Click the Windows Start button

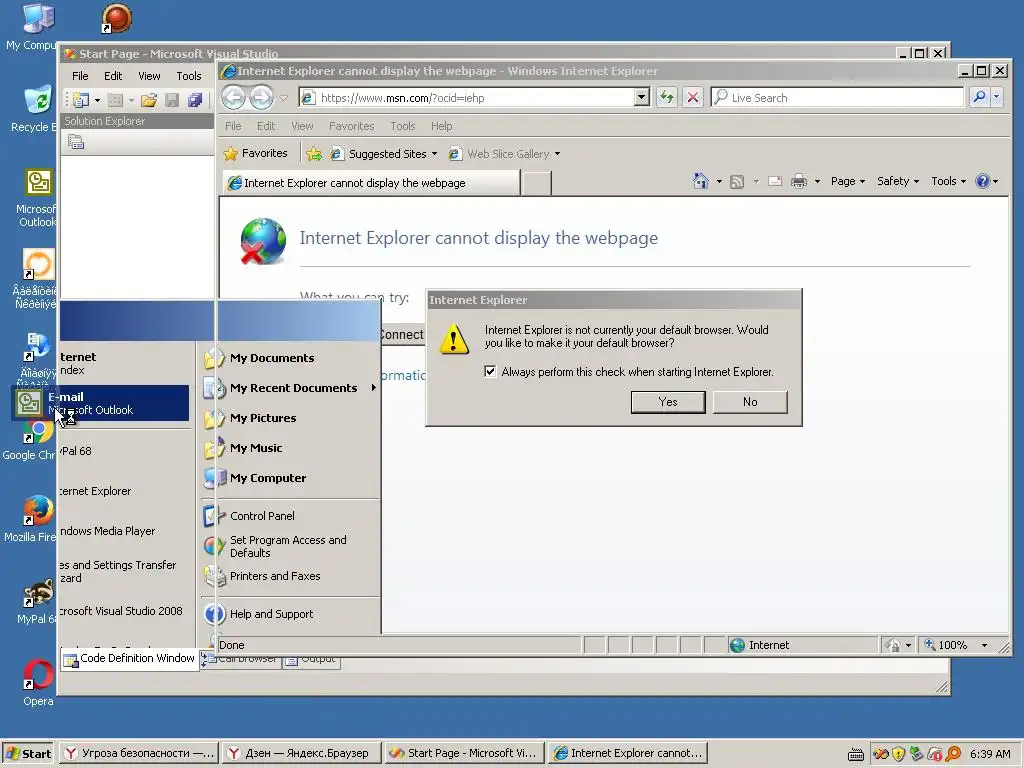click(27, 753)
